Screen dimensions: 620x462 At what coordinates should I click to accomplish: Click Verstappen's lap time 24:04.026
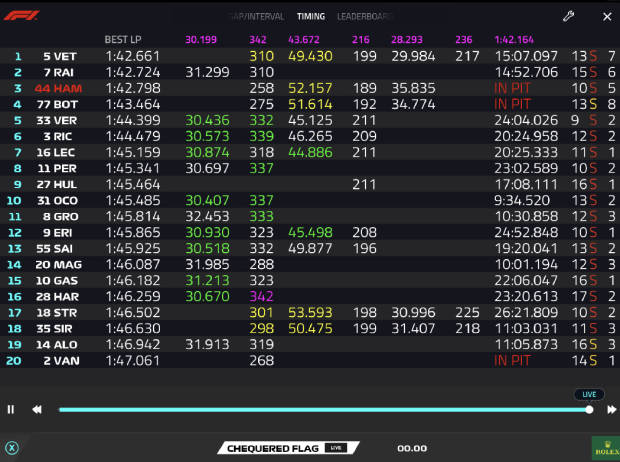click(526, 120)
